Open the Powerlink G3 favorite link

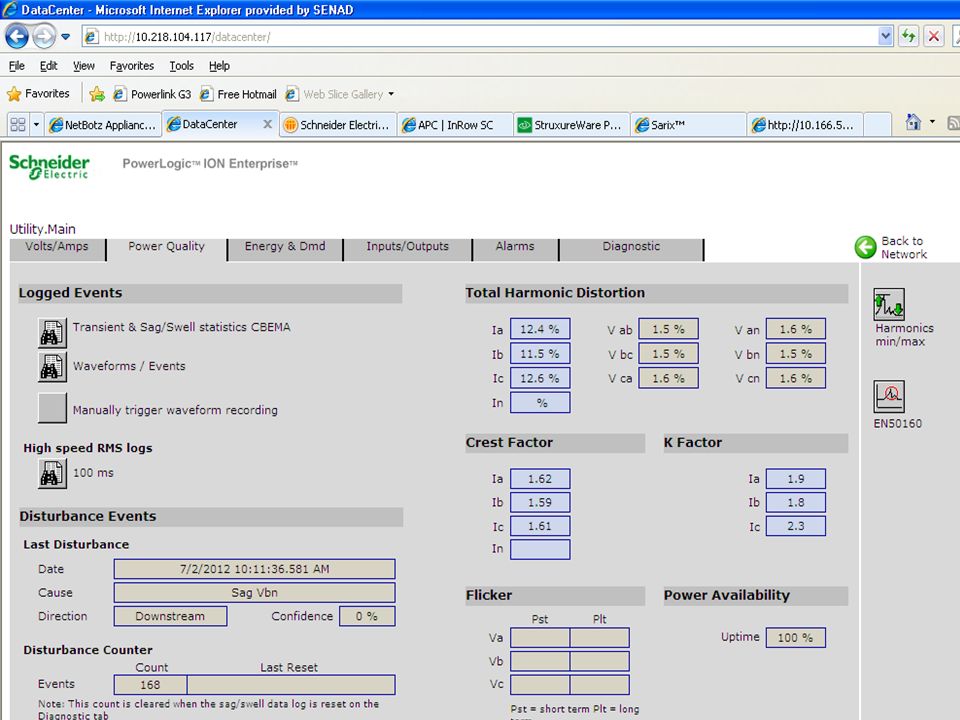pos(152,94)
